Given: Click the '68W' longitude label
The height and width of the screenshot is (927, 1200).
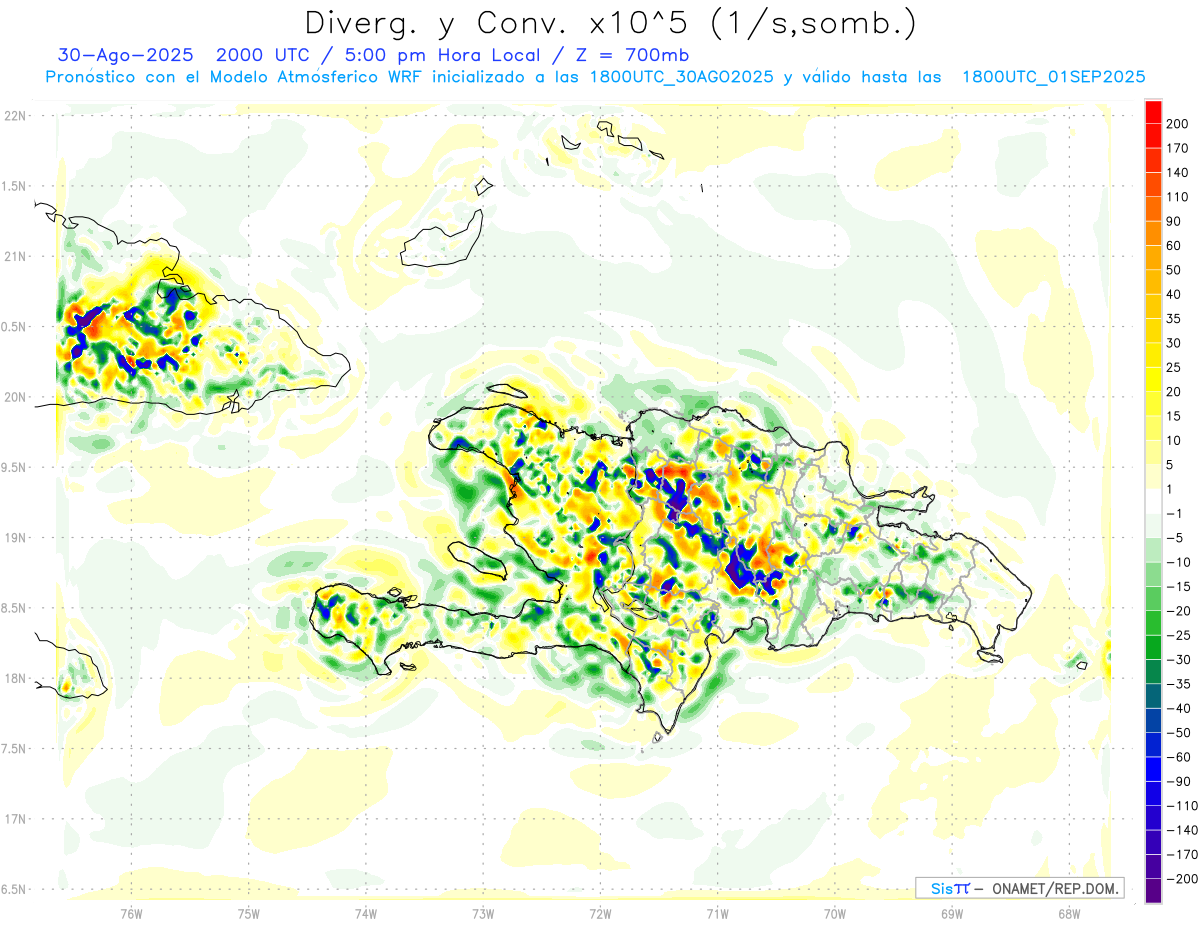Looking at the screenshot, I should pos(1069,913).
